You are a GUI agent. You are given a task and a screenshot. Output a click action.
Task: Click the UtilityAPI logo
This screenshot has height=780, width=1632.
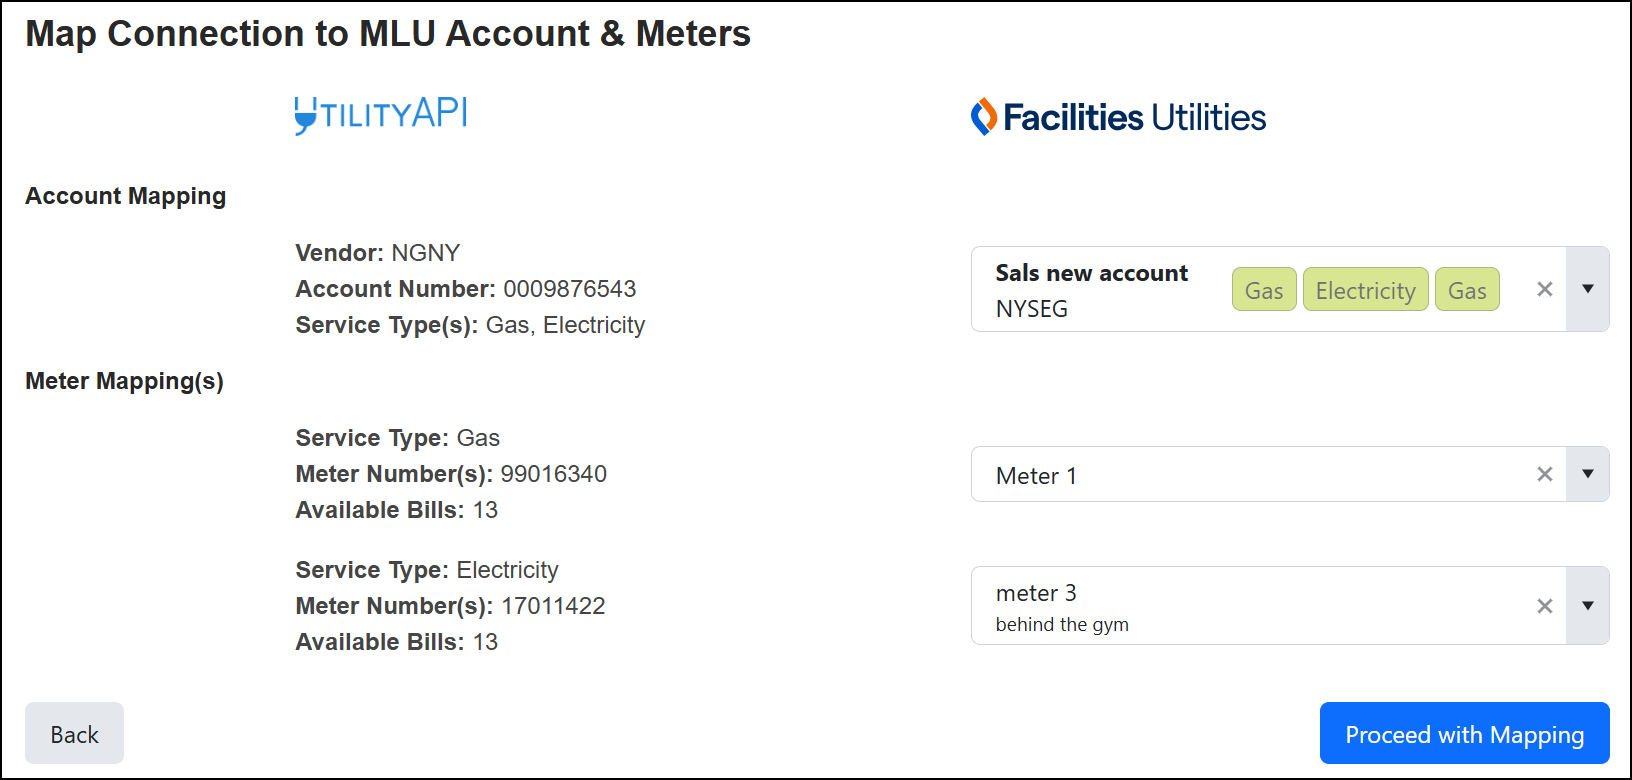pos(381,115)
